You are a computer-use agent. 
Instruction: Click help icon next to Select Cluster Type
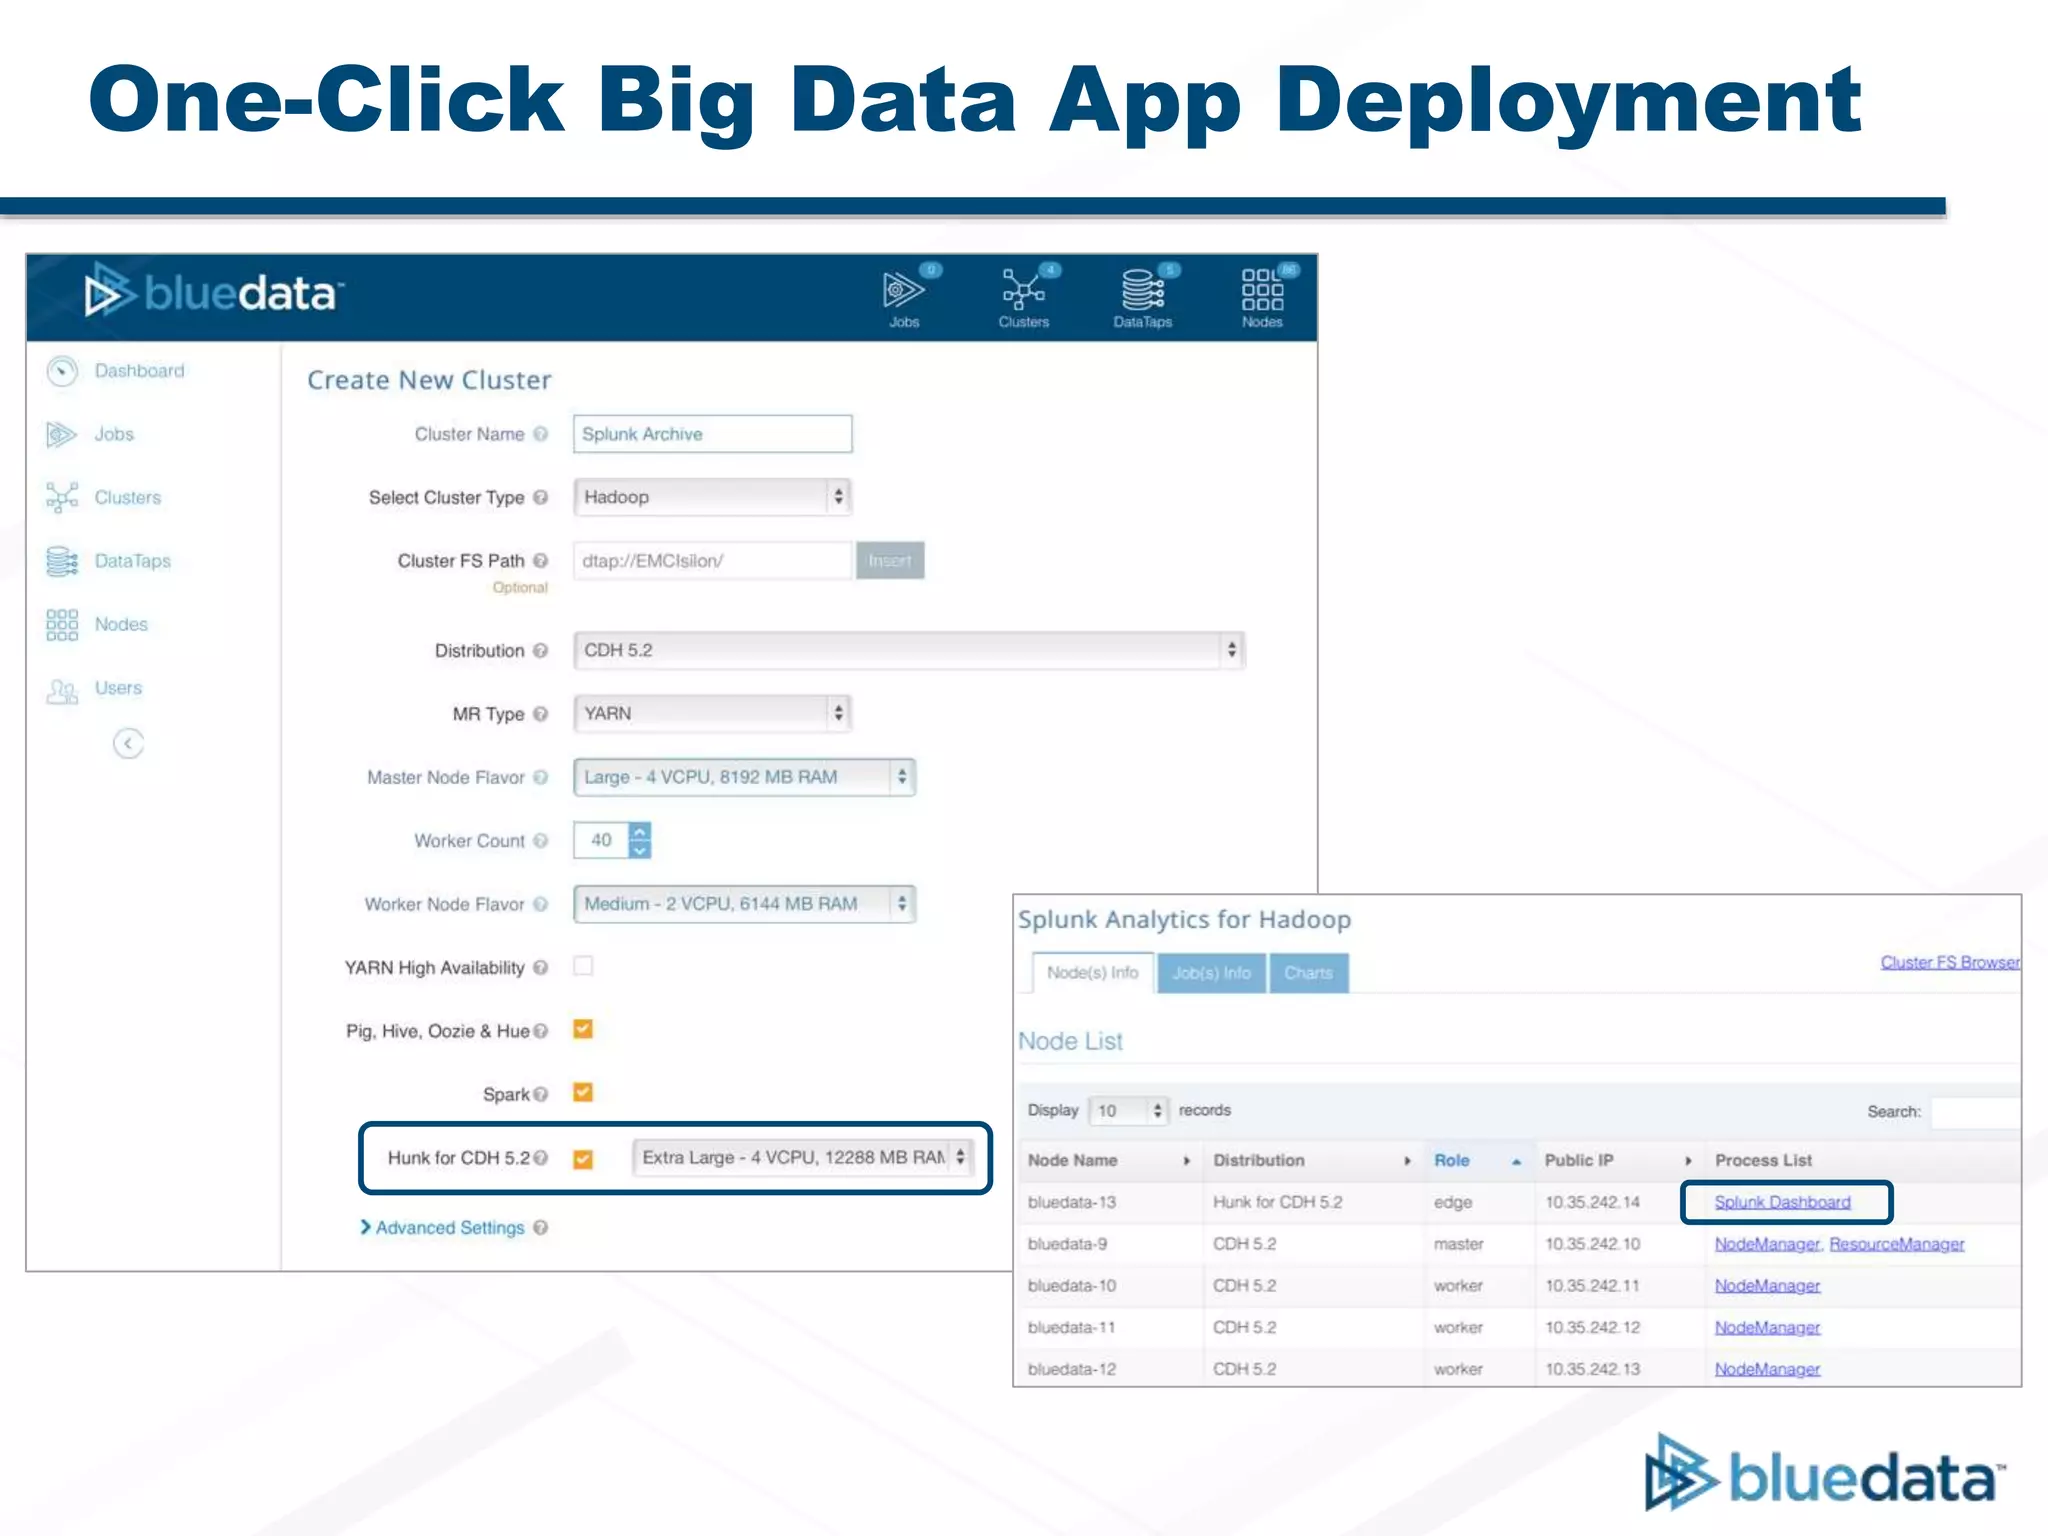pyautogui.click(x=541, y=497)
